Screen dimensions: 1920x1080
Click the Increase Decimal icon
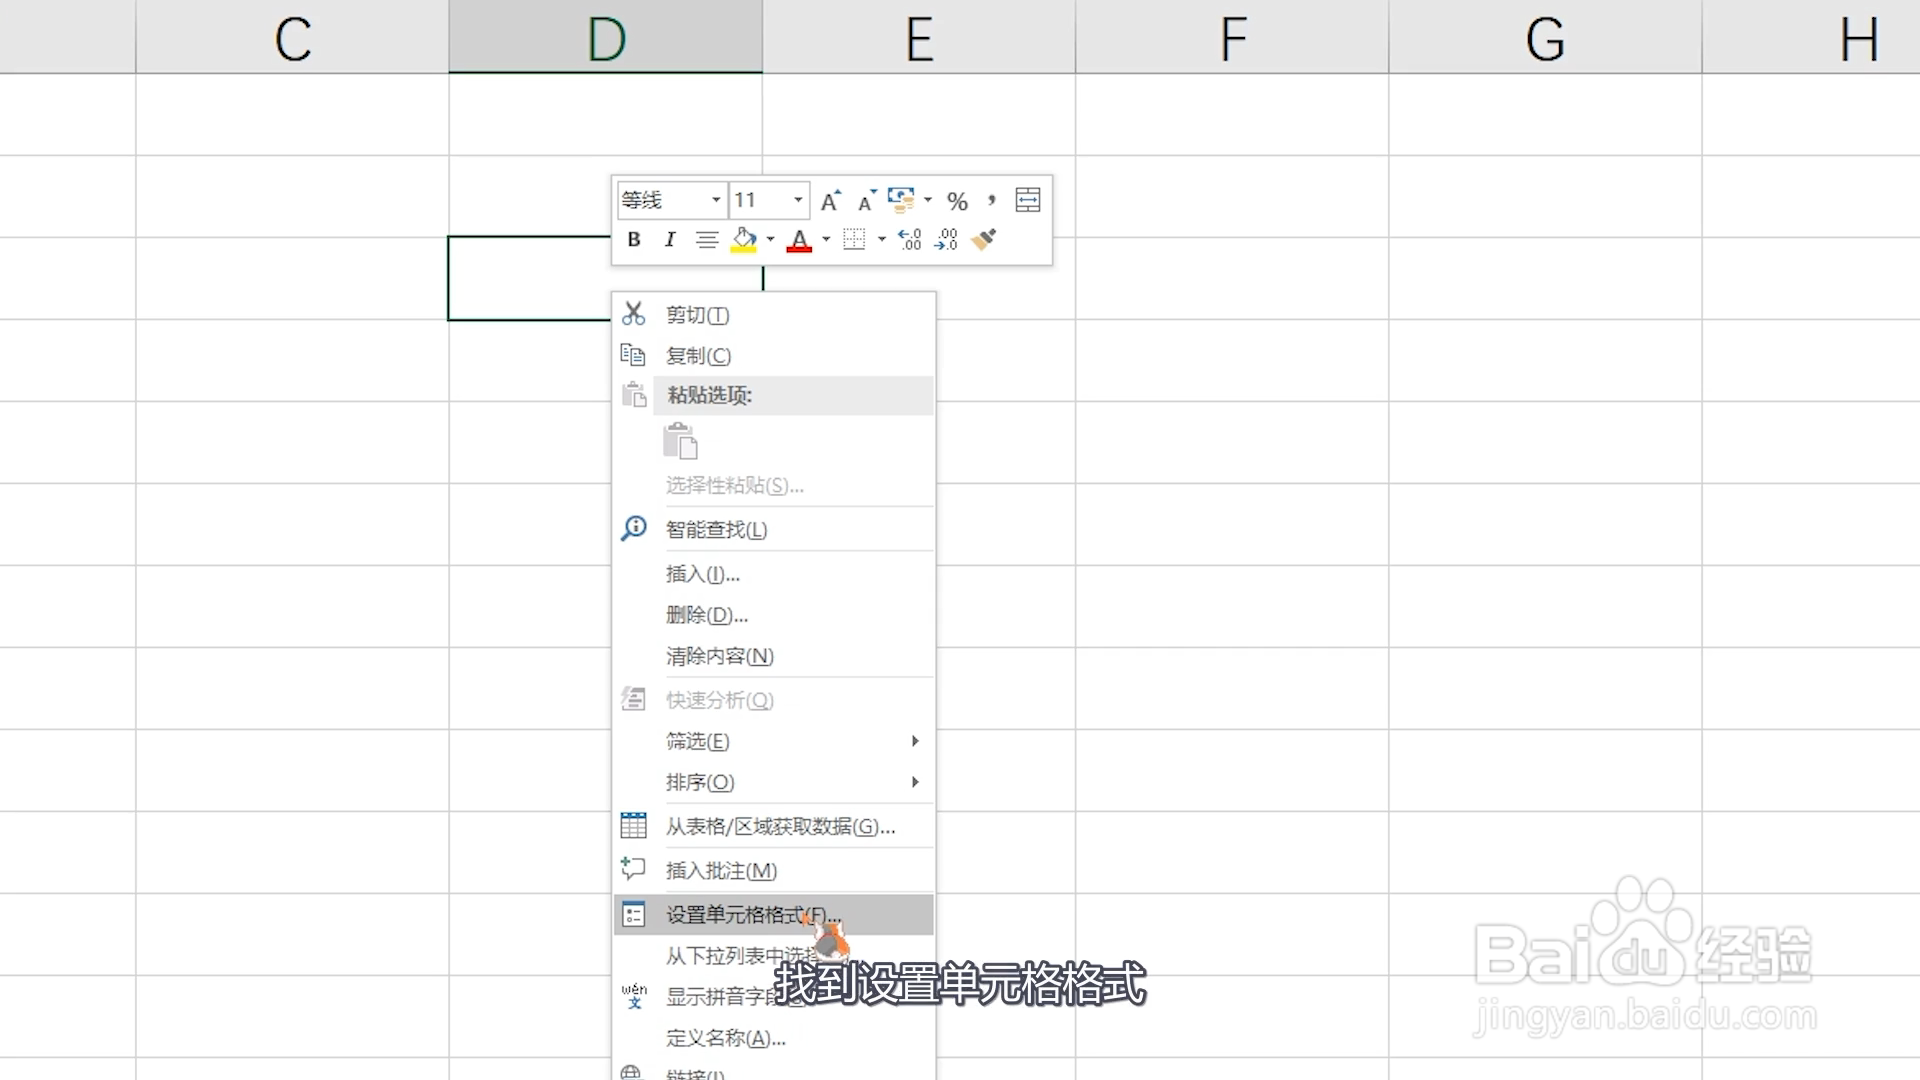tap(909, 240)
